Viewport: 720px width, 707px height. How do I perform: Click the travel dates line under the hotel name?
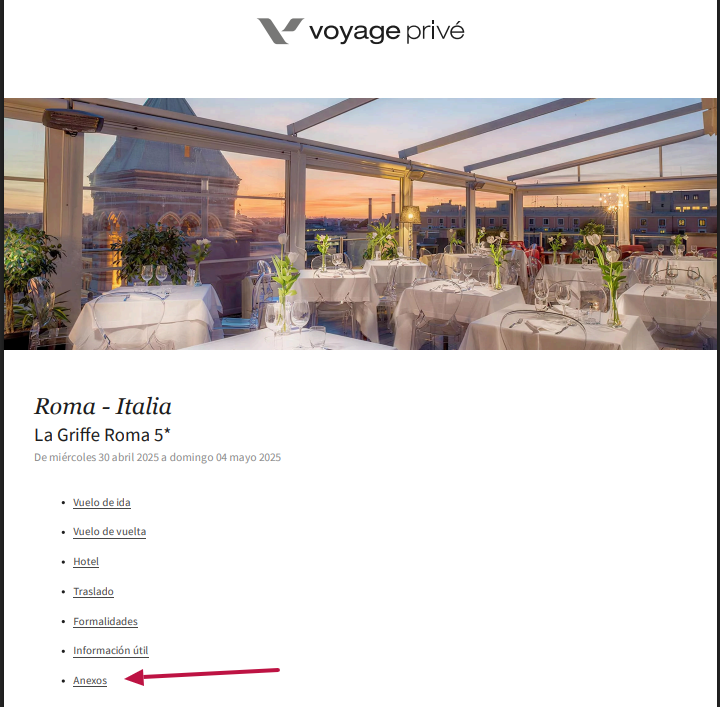tap(158, 457)
